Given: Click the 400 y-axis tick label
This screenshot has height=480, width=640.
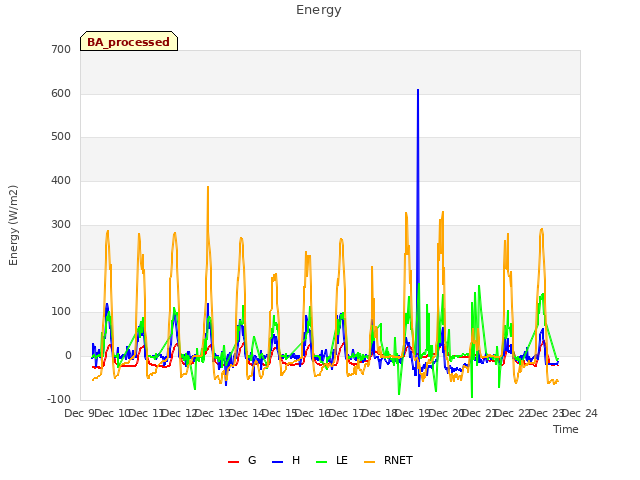Looking at the screenshot, I should [x=61, y=181].
